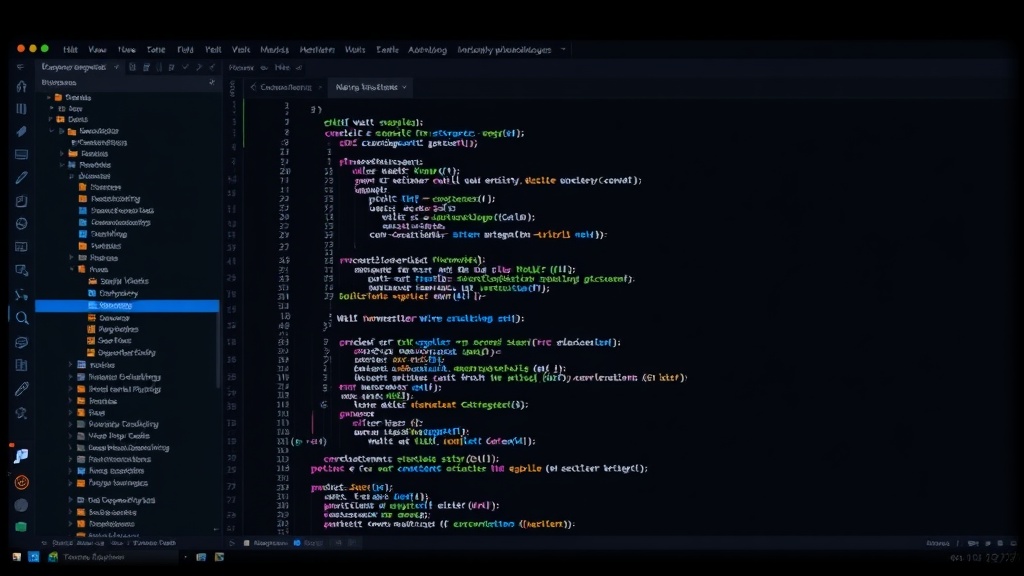Click the left chevron on the first editor tab
The height and width of the screenshot is (576, 1024).
253,87
